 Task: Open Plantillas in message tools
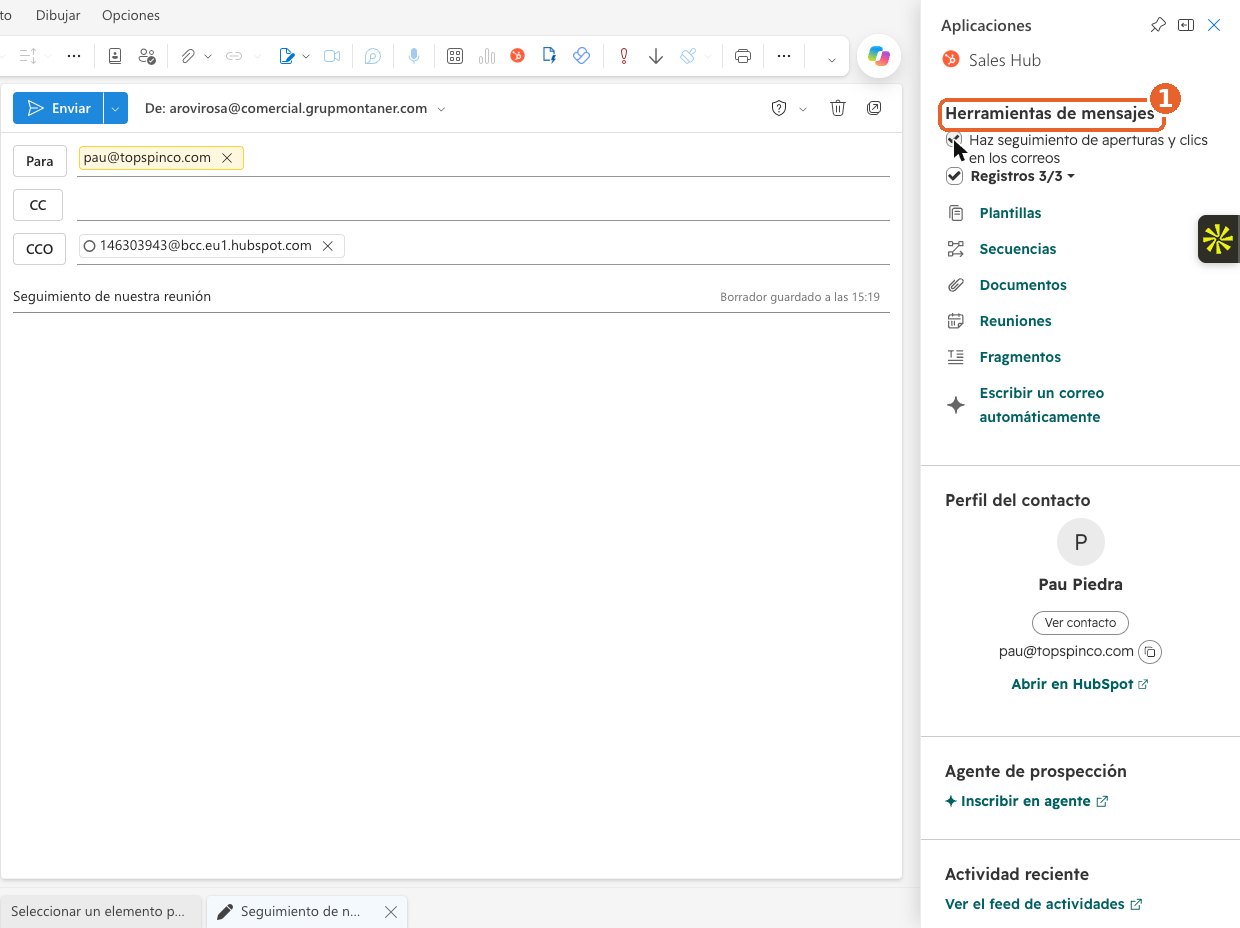point(1010,213)
